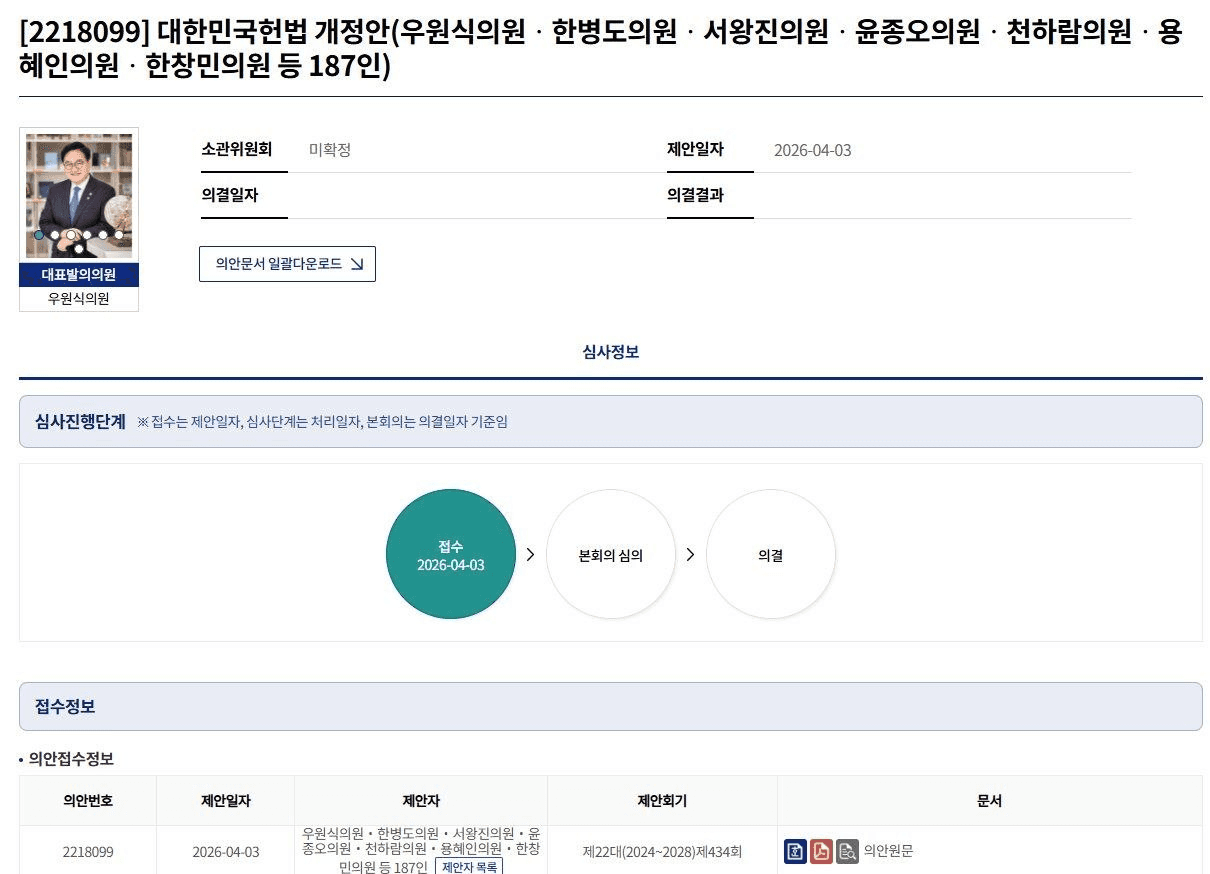The width and height of the screenshot is (1210, 874).
Task: Click the arrow icon in 의안문서 일괄다운로드
Action: 357,264
